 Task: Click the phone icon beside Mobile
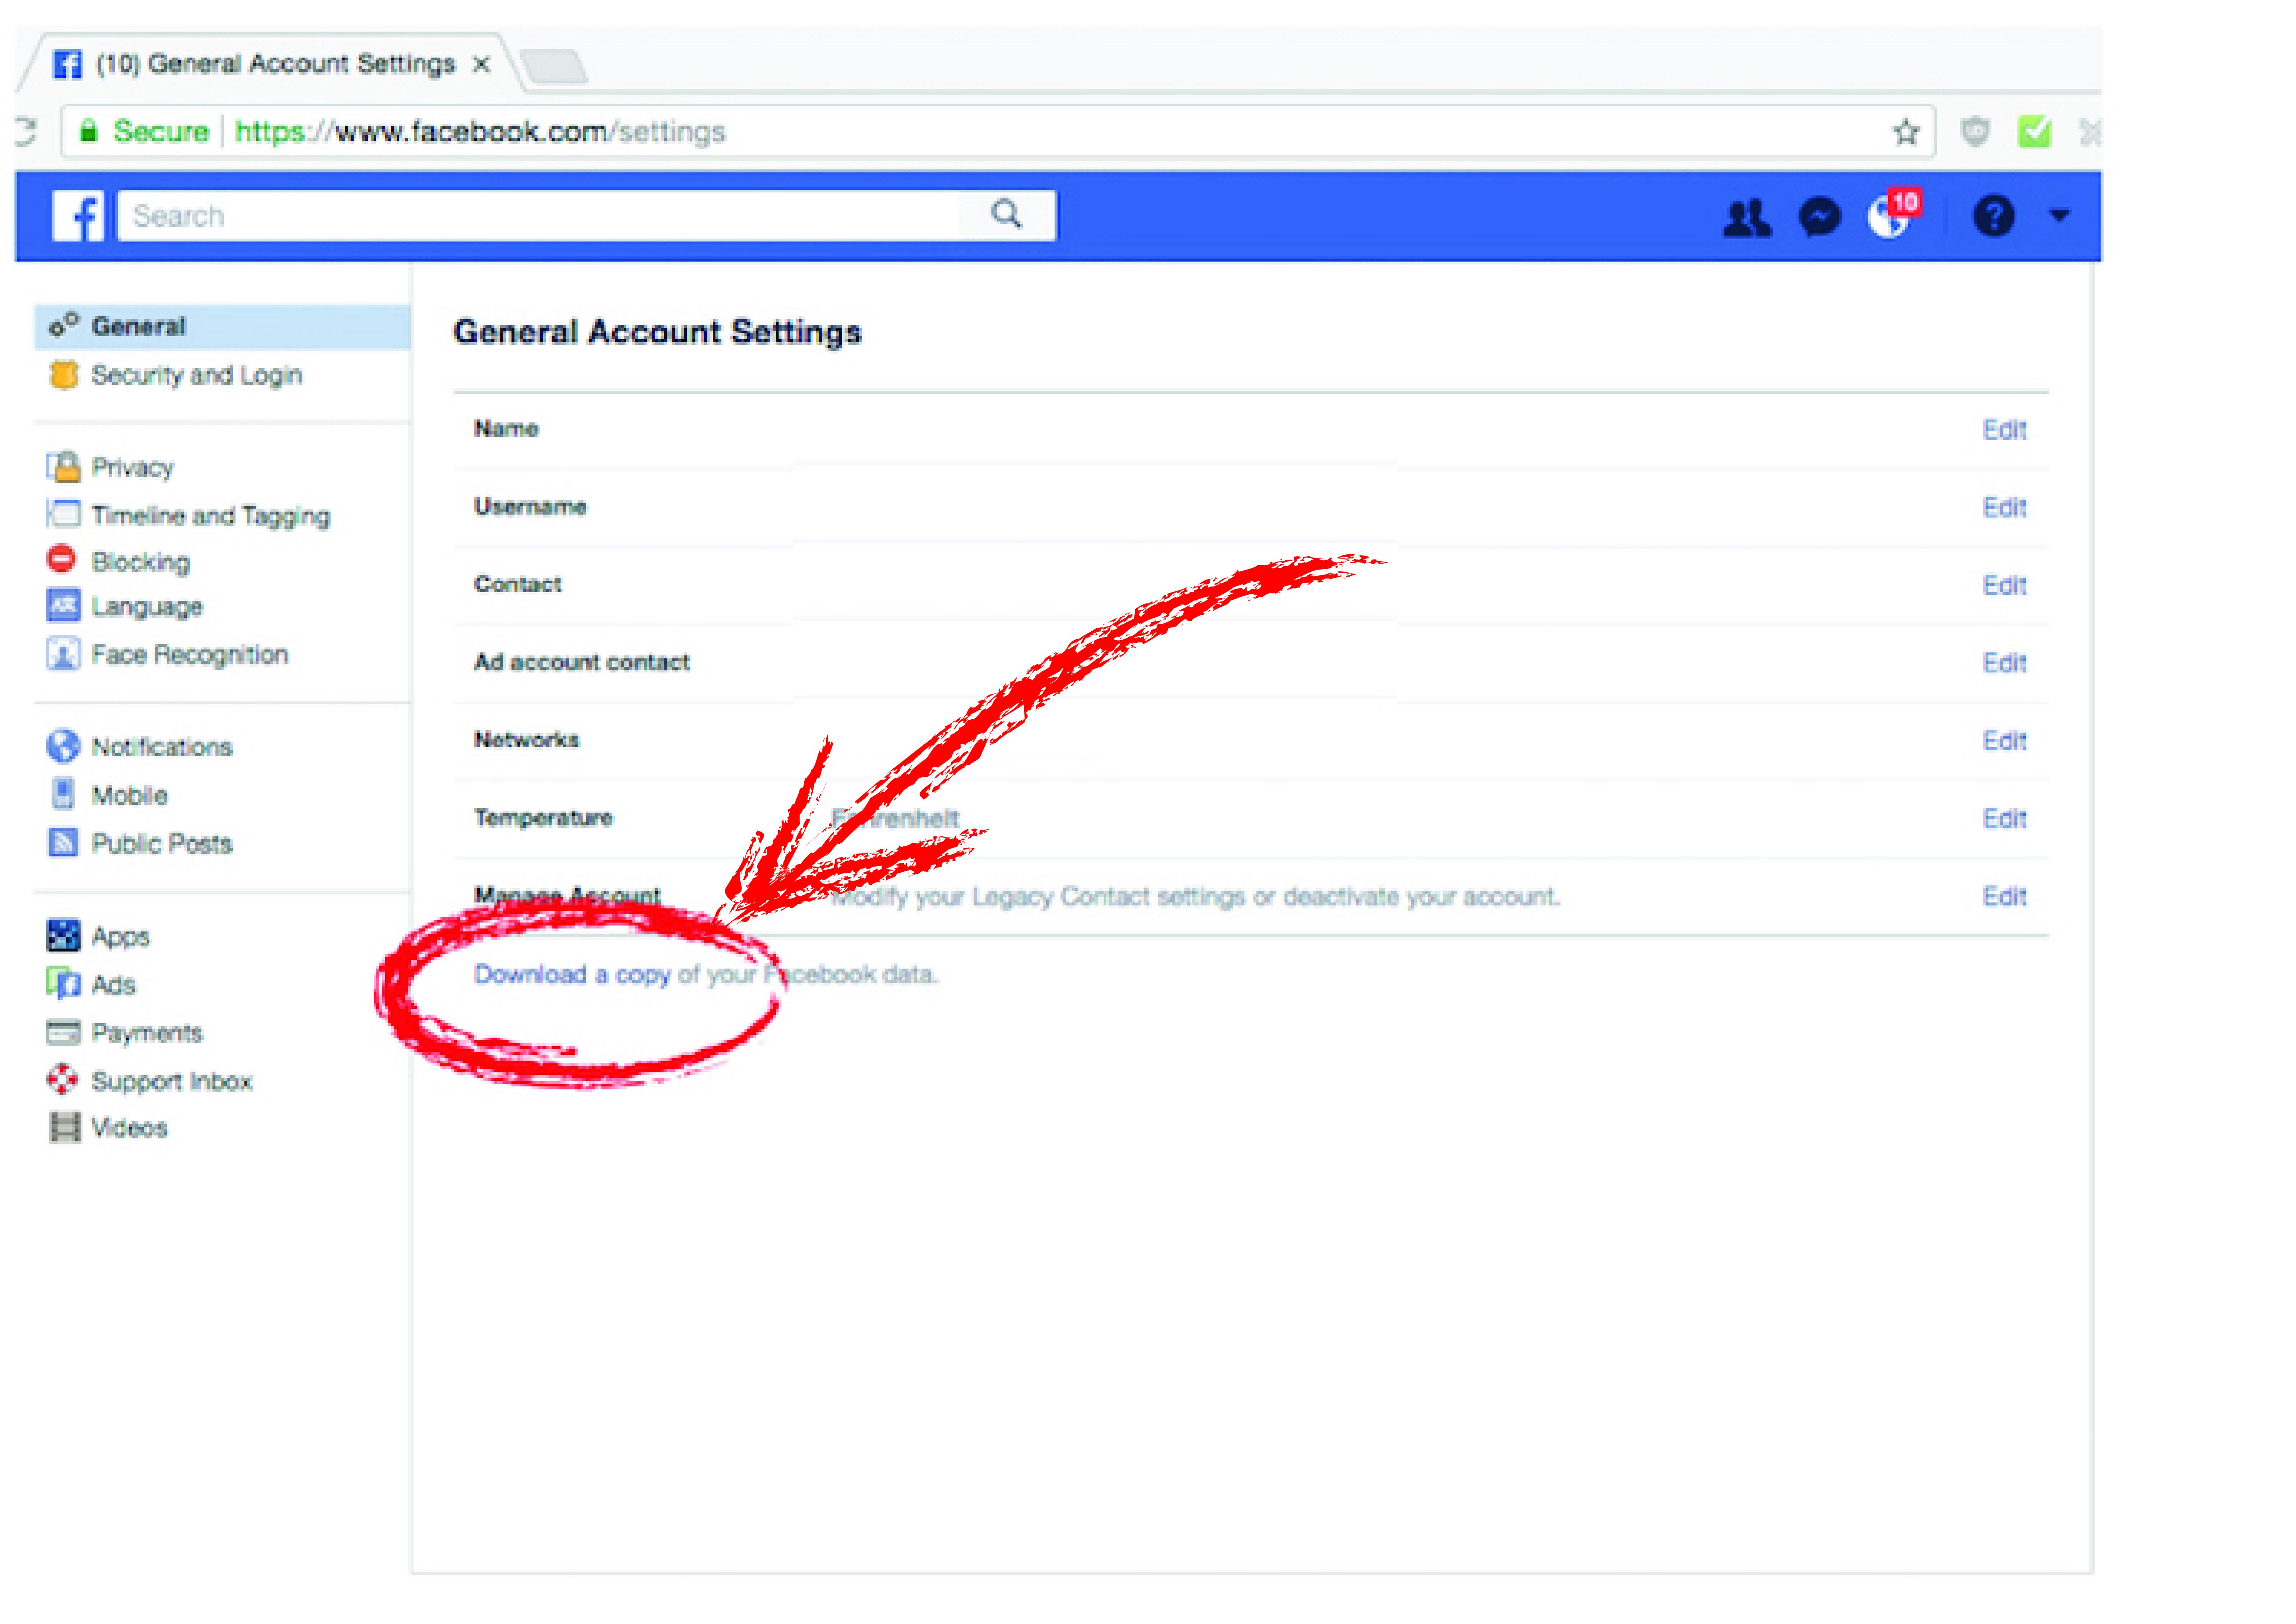pyautogui.click(x=63, y=794)
